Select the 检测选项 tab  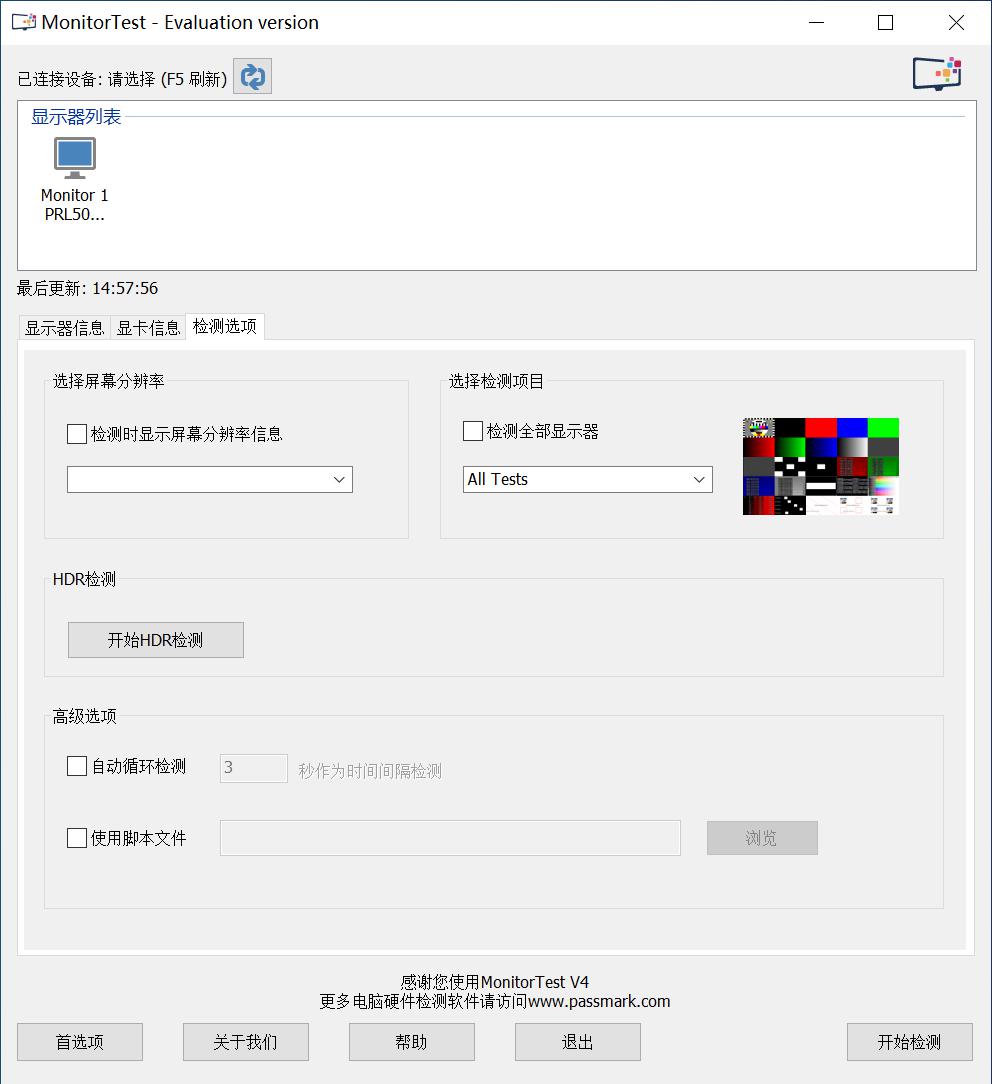coord(224,326)
